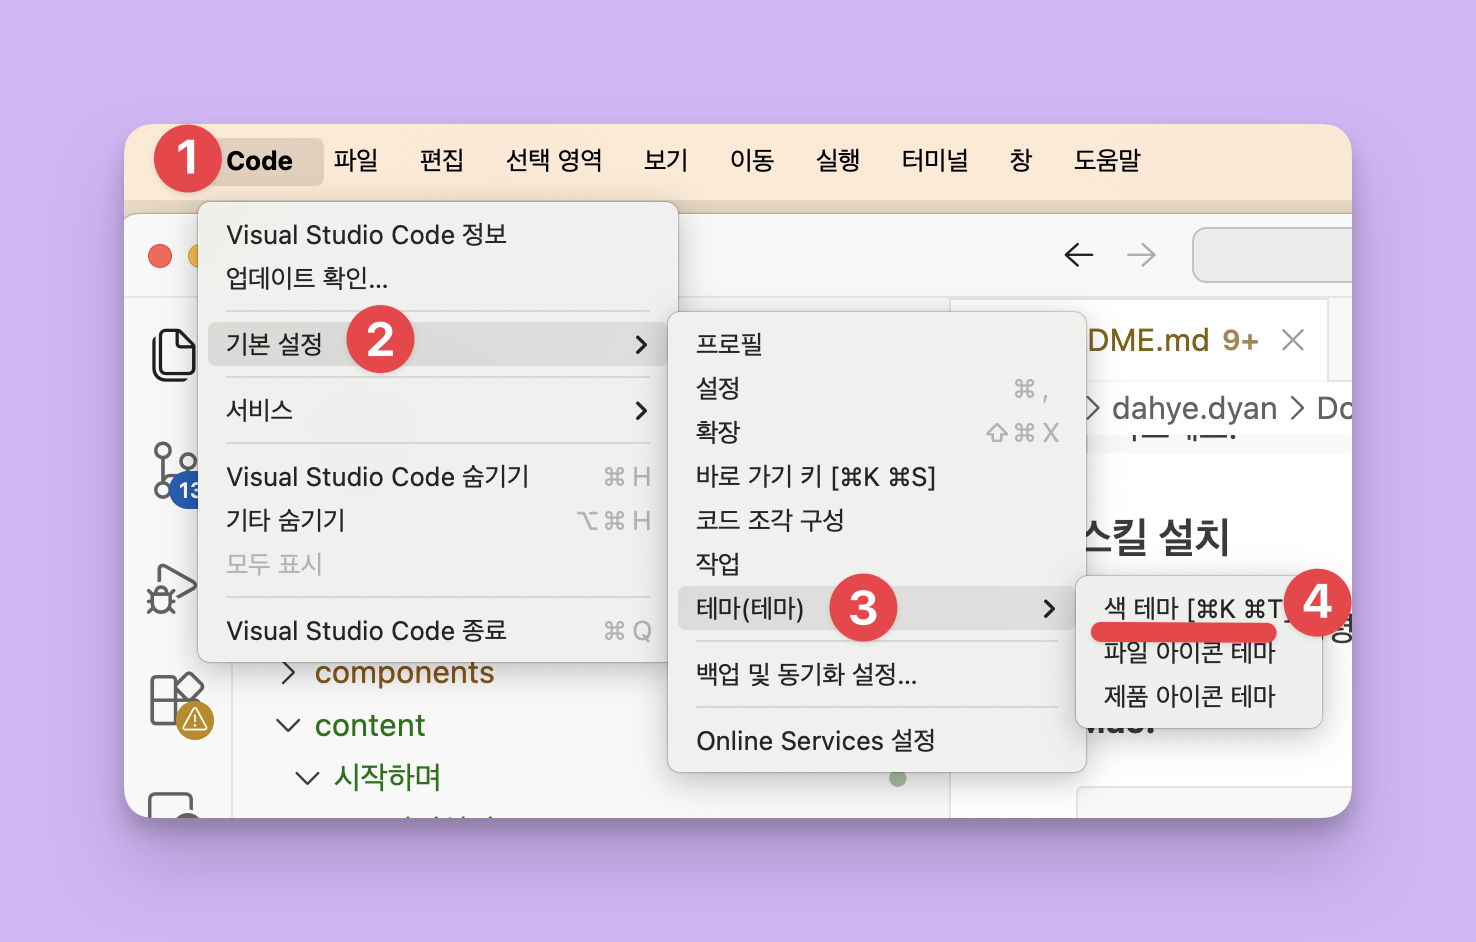The image size is (1476, 942).
Task: Click the back navigation arrow
Action: click(x=1078, y=255)
